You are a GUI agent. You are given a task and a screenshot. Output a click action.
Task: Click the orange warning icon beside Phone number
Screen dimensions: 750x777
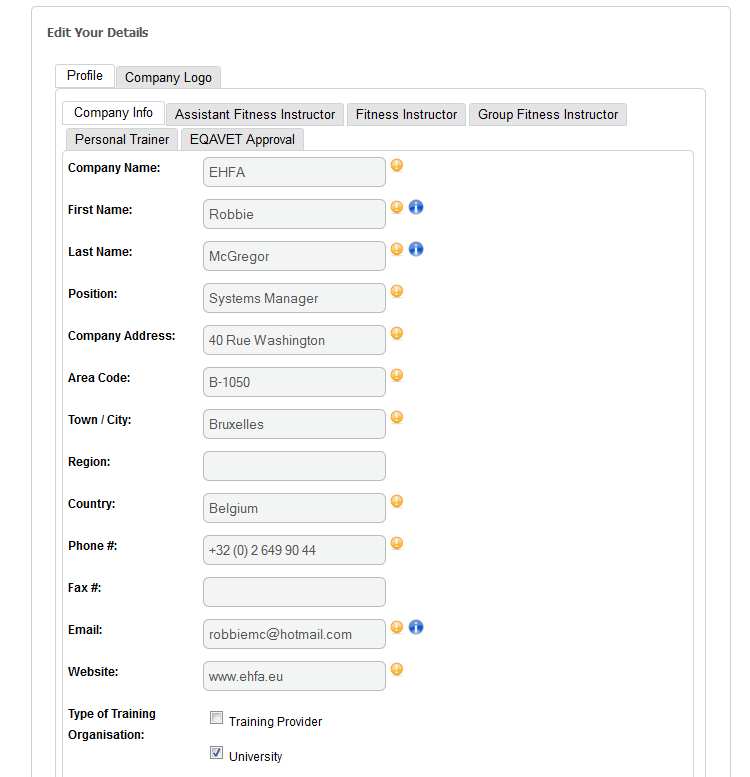tap(396, 543)
